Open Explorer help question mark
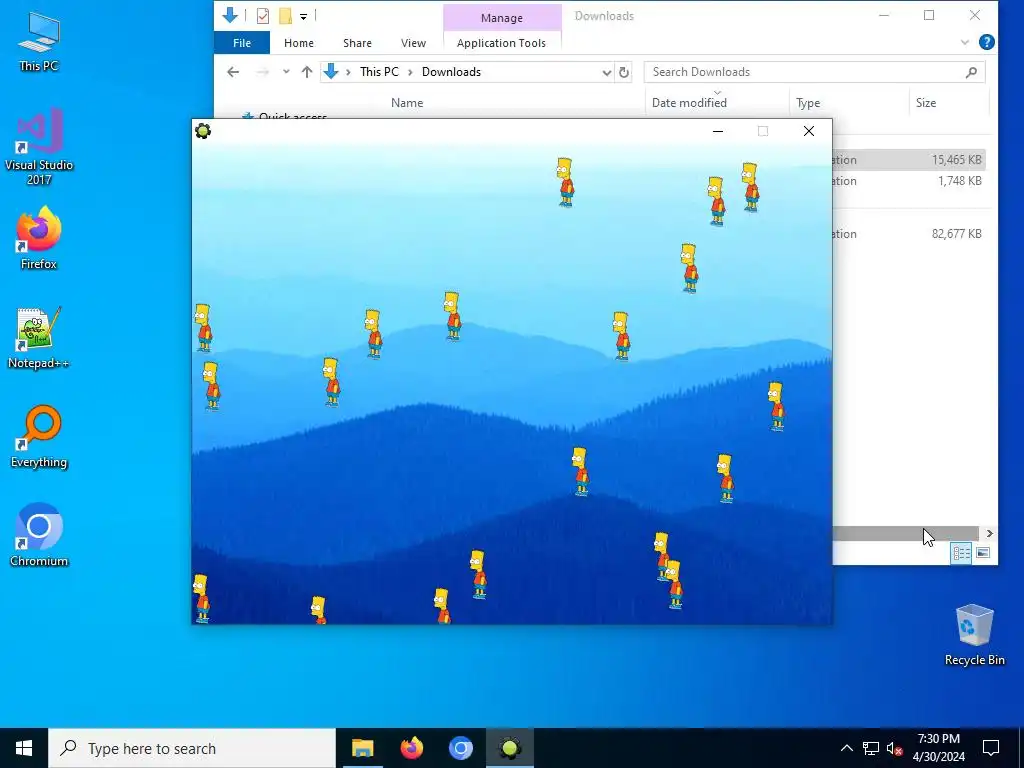The image size is (1024, 768). pyautogui.click(x=987, y=43)
